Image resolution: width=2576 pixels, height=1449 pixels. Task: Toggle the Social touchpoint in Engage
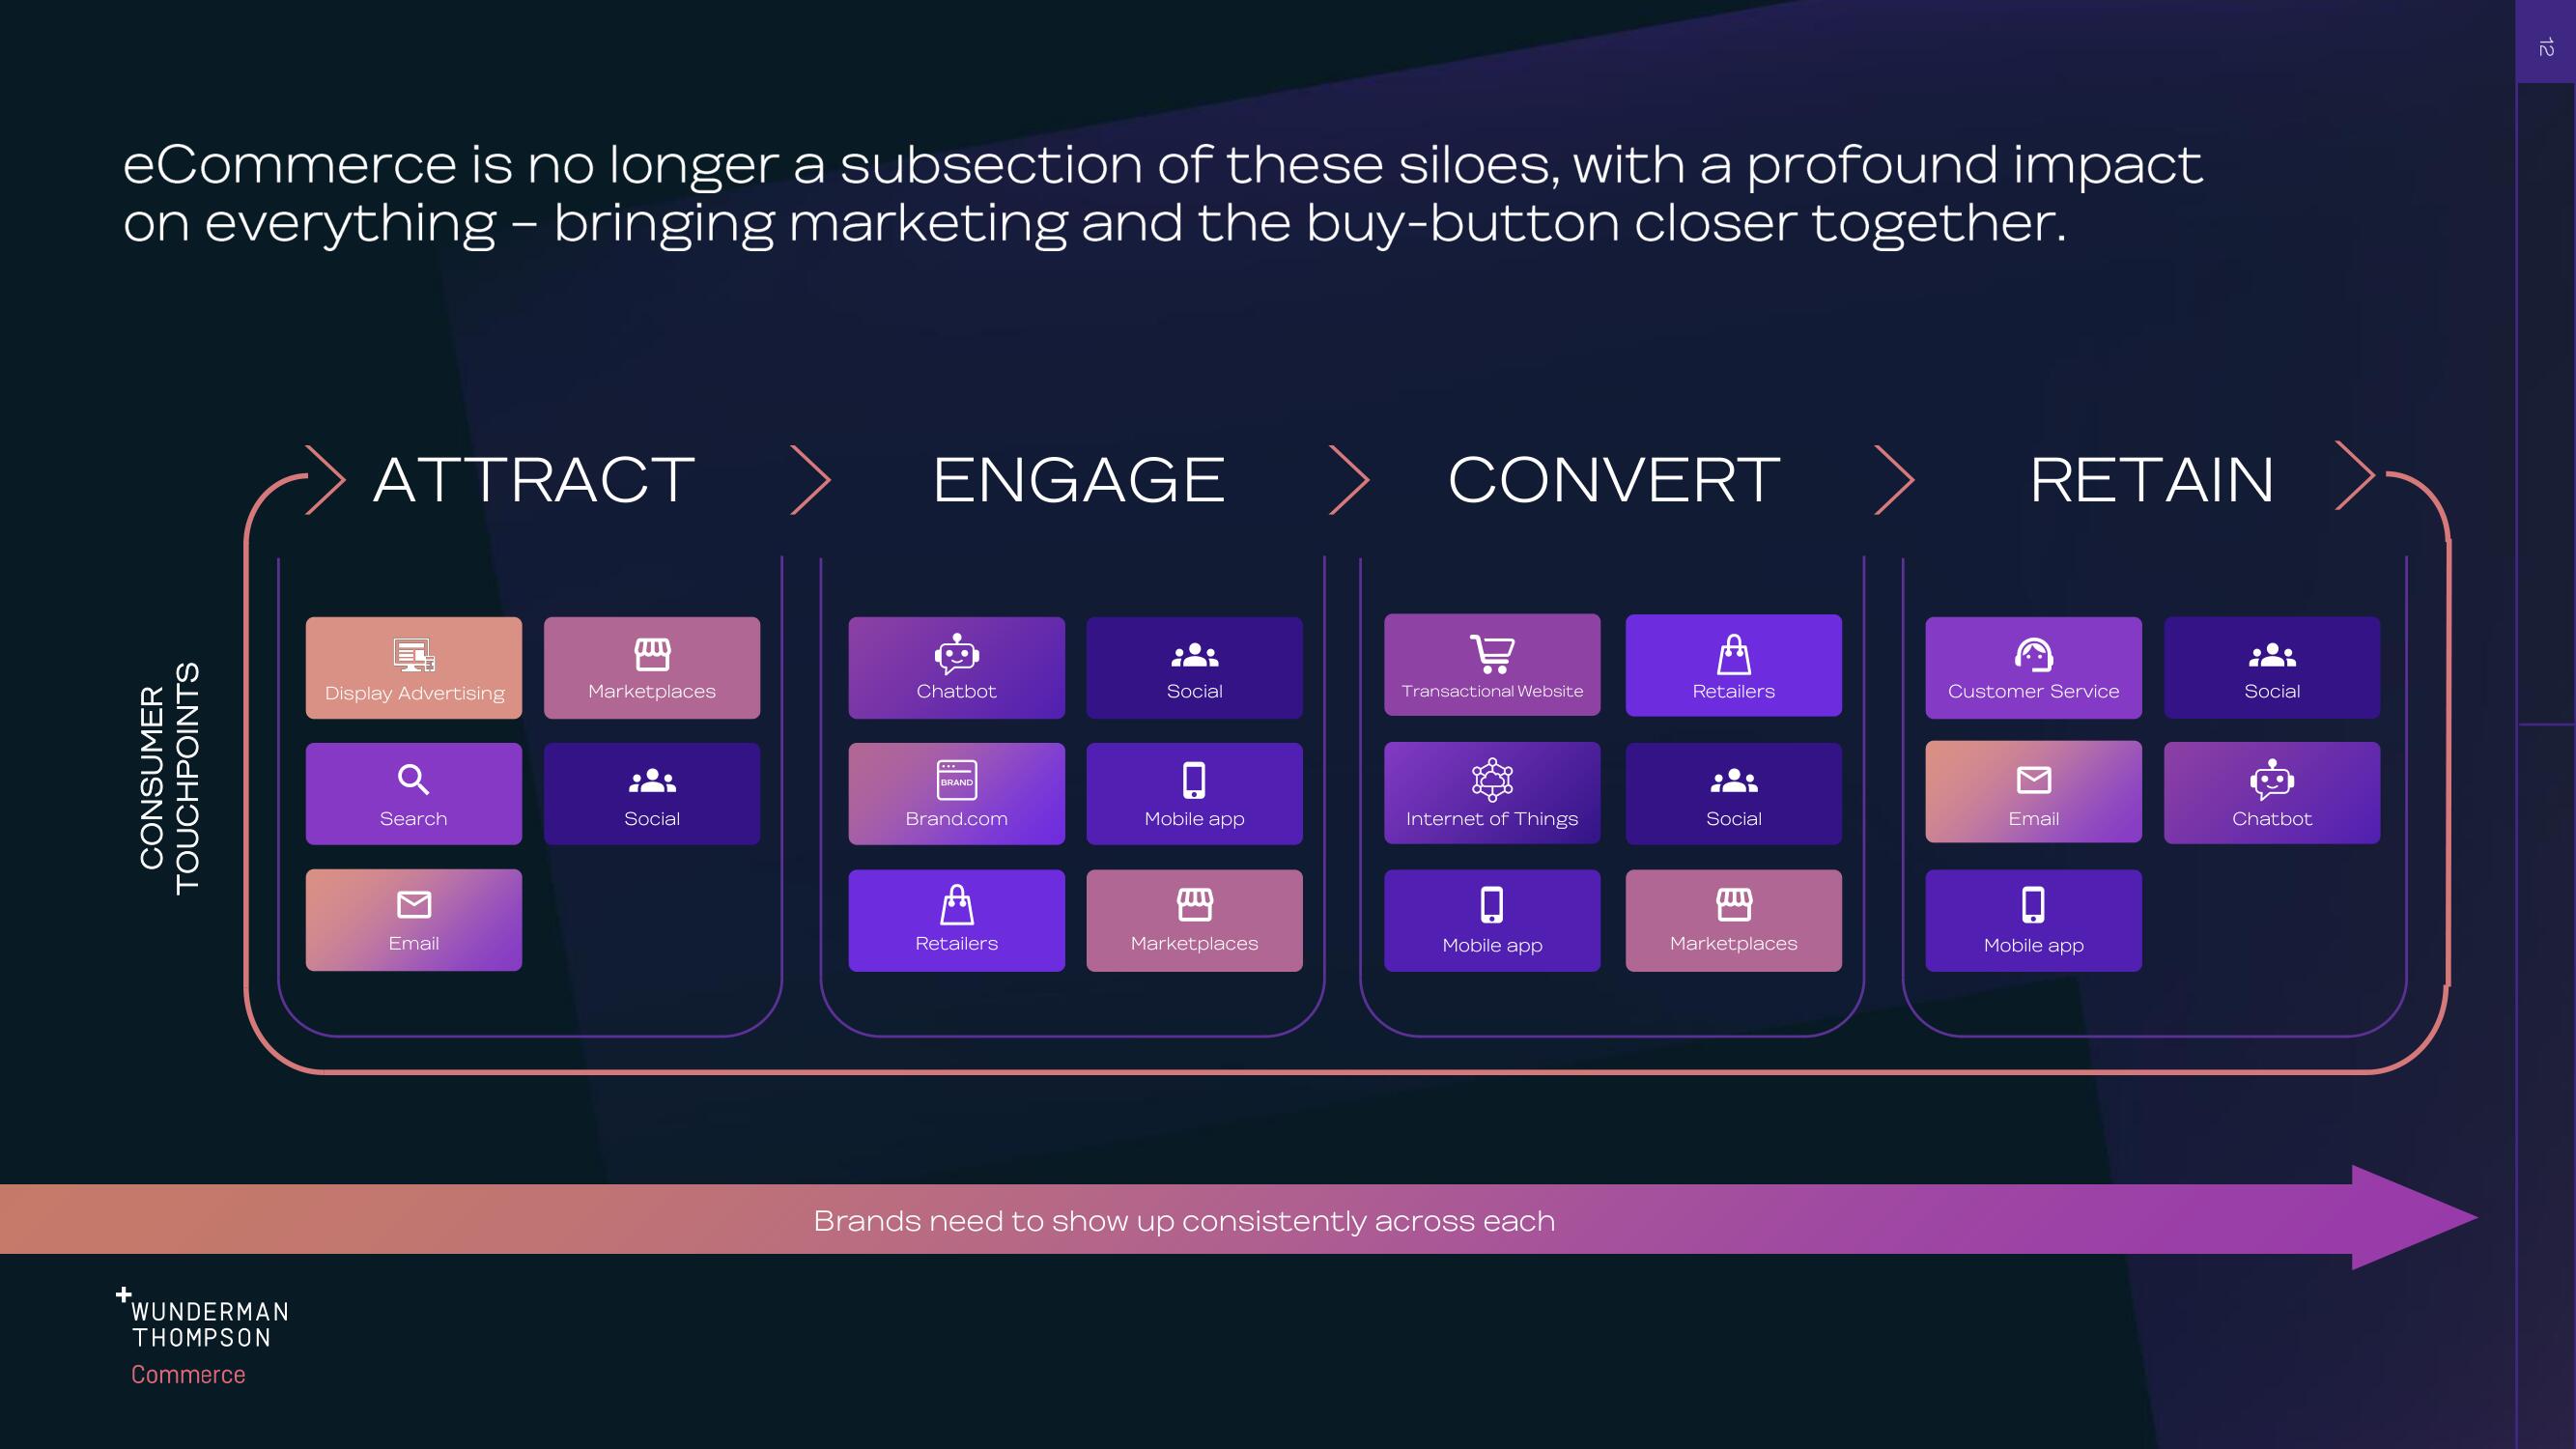(1196, 667)
